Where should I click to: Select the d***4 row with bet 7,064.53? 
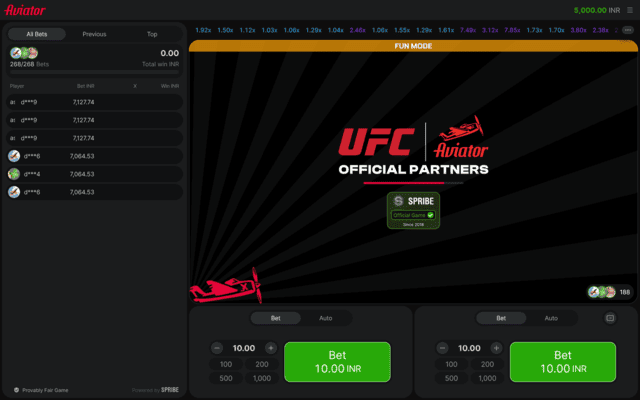click(x=94, y=174)
